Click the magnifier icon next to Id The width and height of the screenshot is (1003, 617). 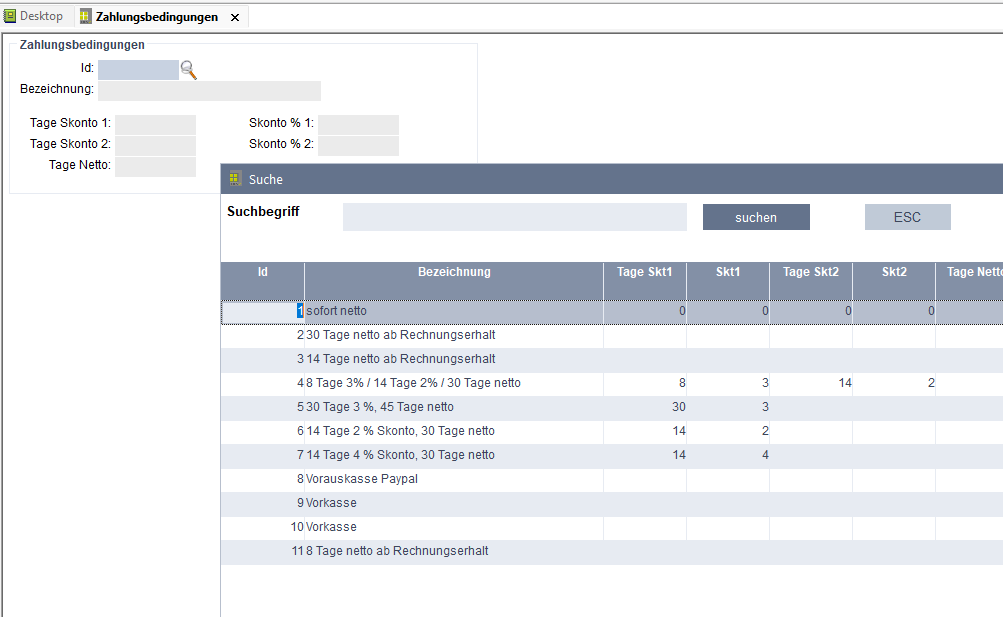click(188, 70)
